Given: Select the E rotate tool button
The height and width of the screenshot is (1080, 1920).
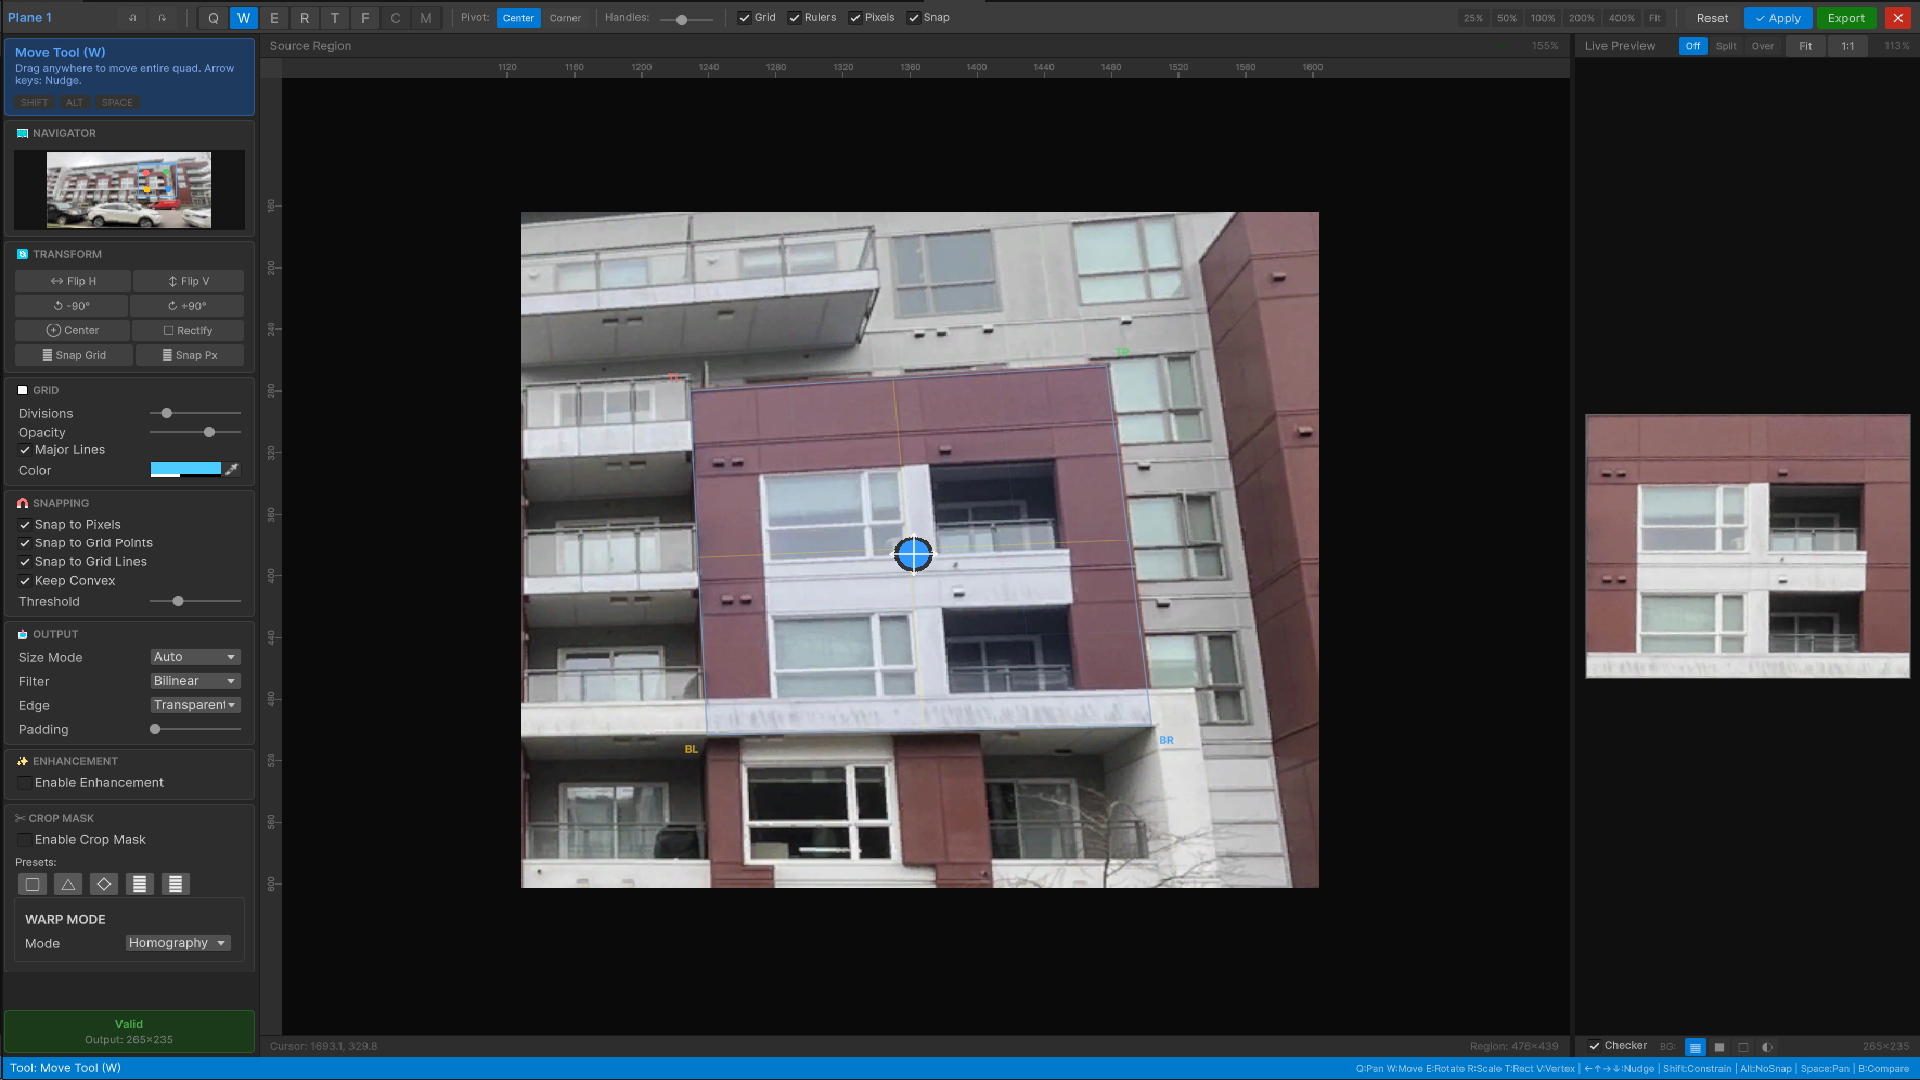Looking at the screenshot, I should pyautogui.click(x=274, y=18).
